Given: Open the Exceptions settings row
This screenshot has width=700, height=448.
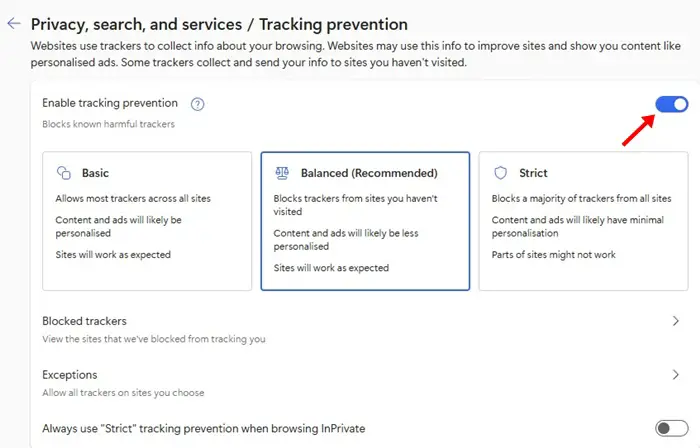Looking at the screenshot, I should (362, 383).
